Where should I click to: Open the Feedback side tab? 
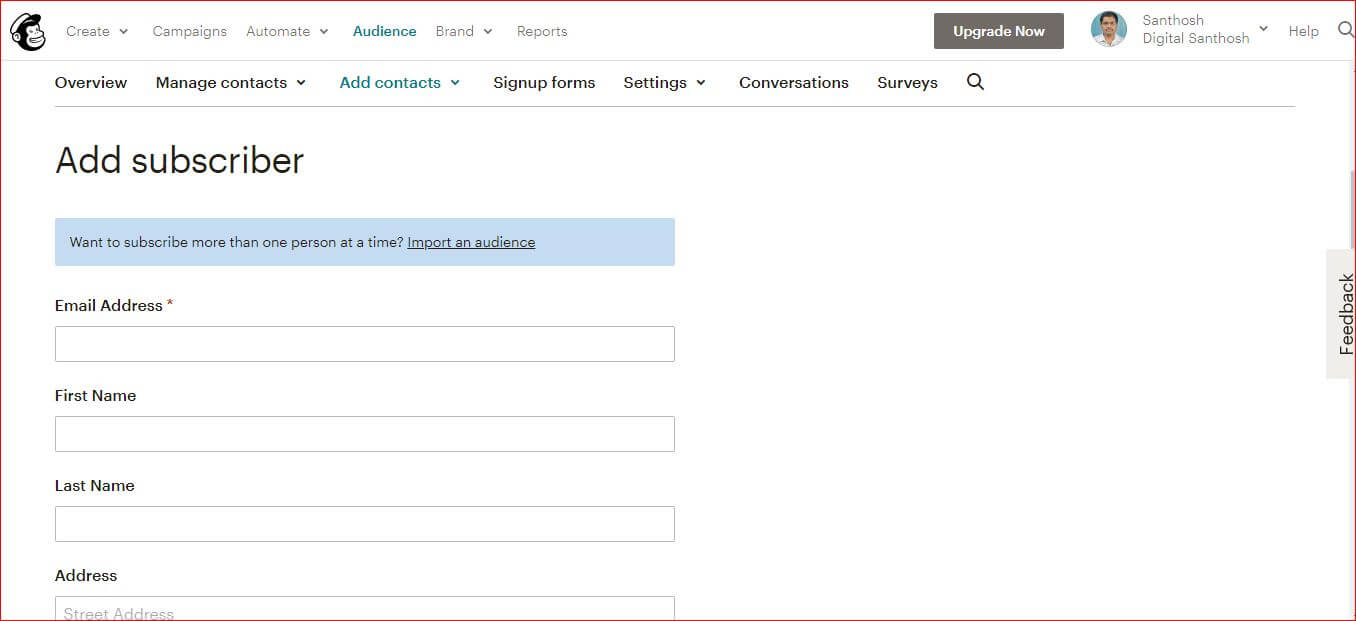point(1342,314)
